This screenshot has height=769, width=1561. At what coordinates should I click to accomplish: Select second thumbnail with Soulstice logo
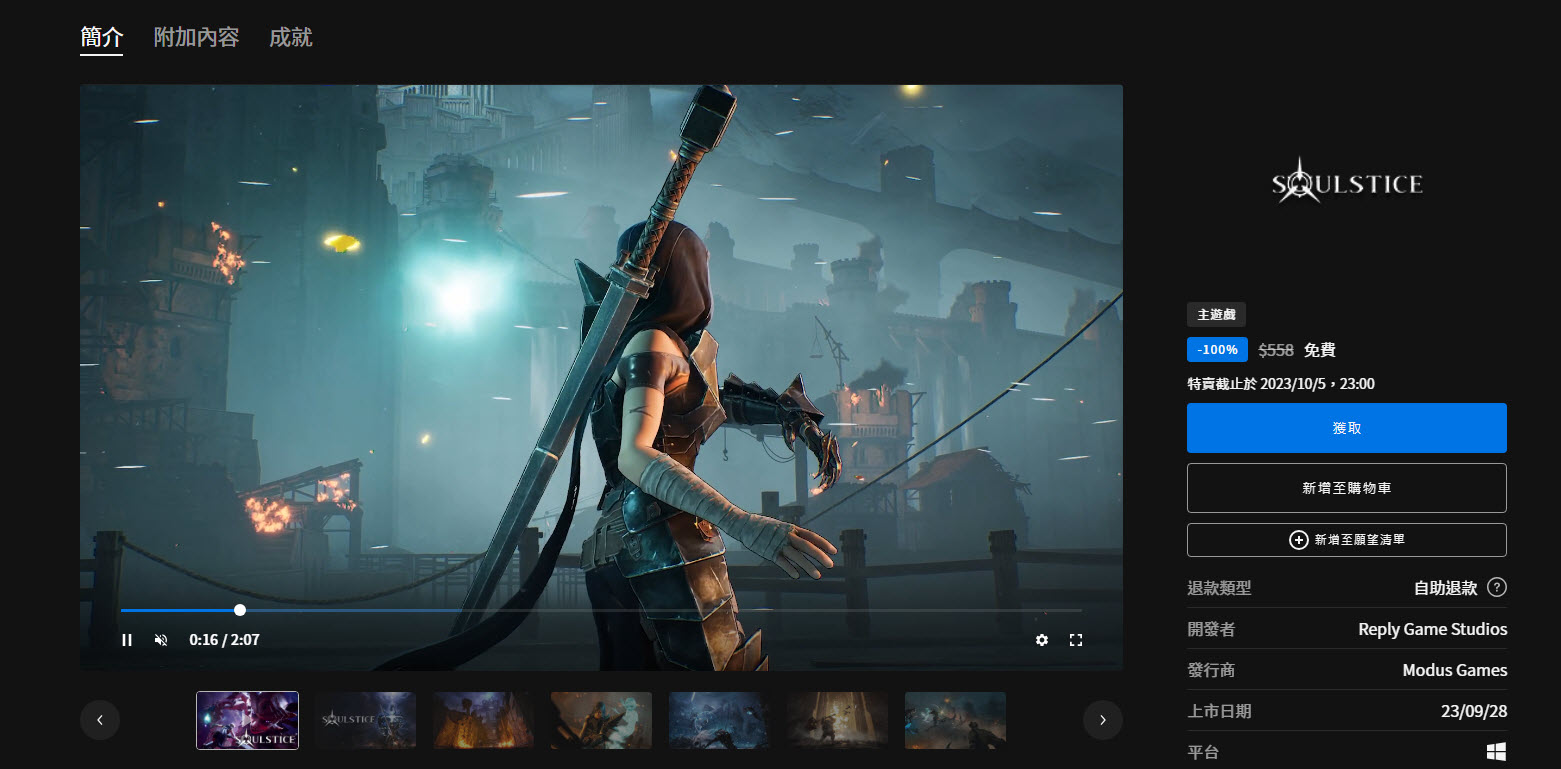point(365,720)
